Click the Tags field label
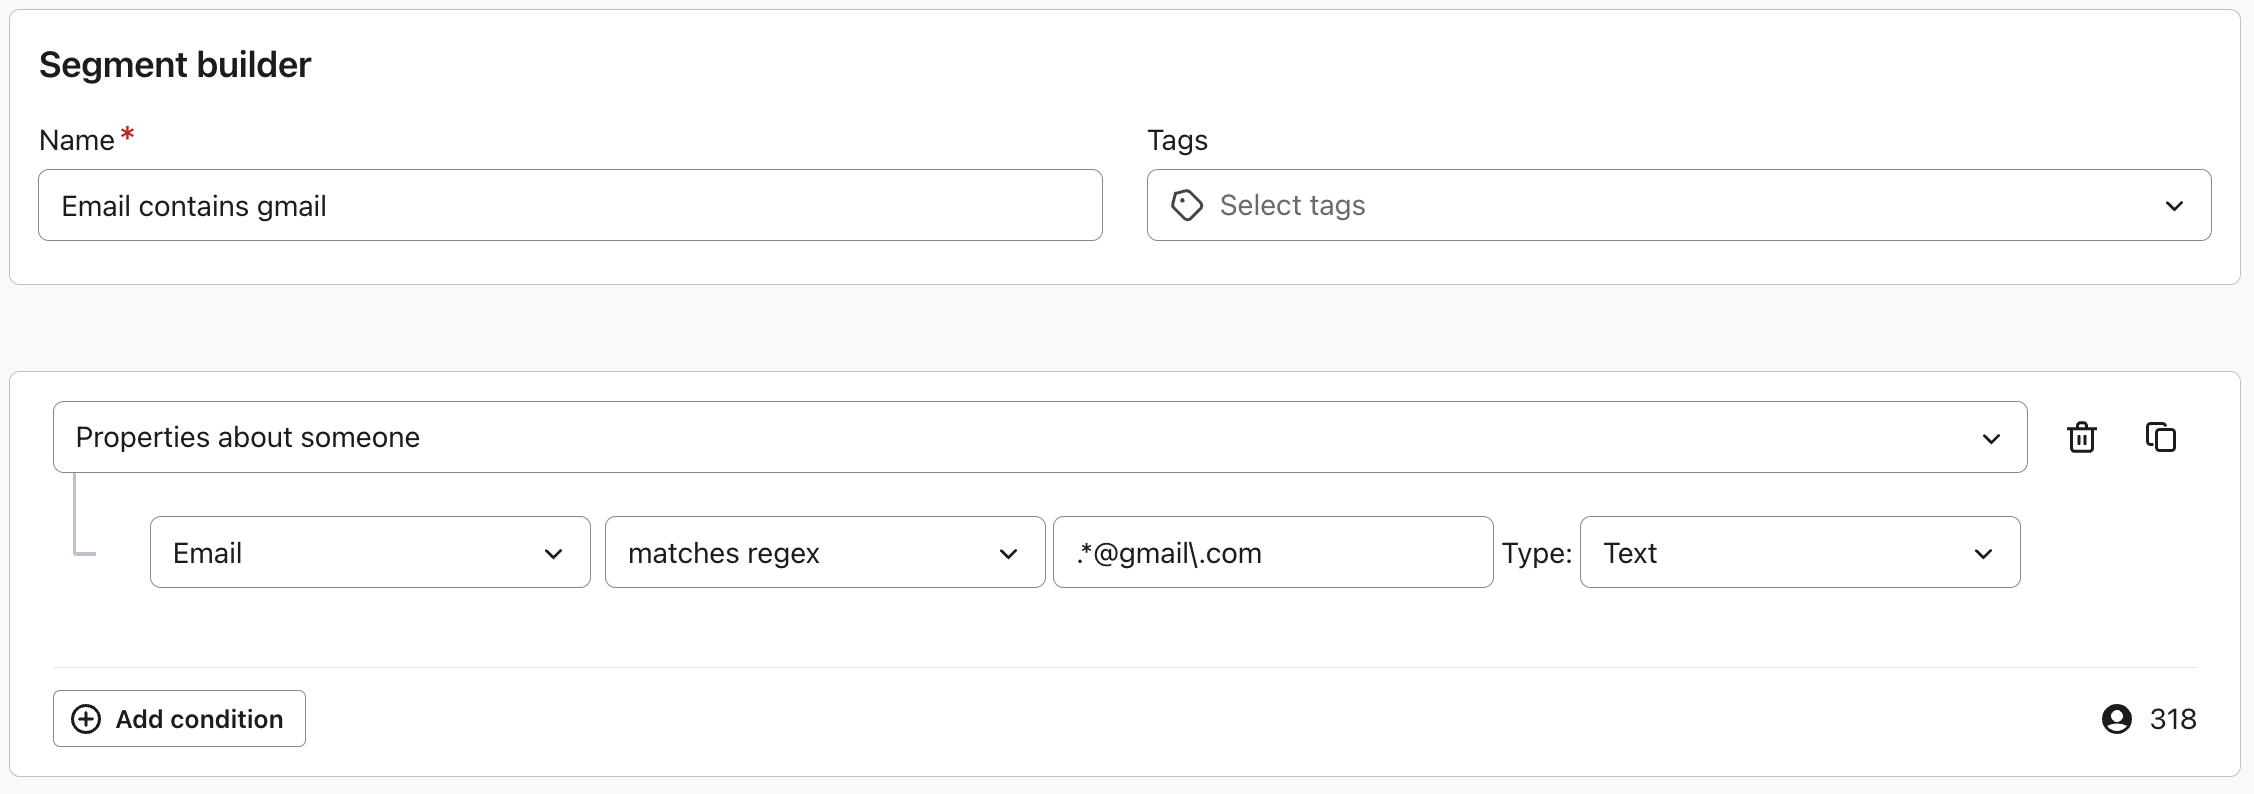 1177,140
